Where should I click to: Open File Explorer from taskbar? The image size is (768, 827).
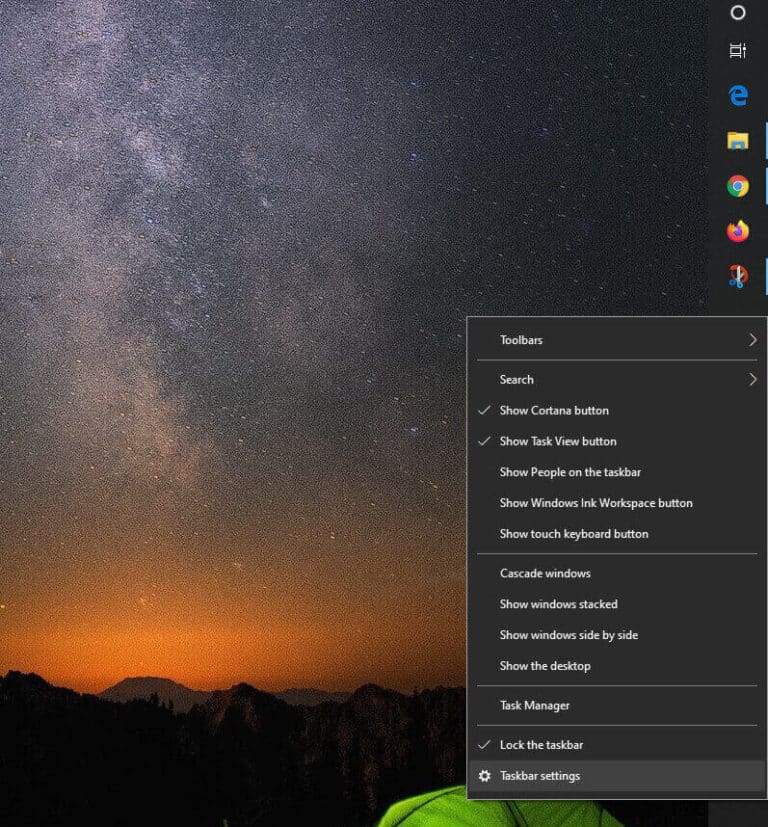pyautogui.click(x=738, y=141)
